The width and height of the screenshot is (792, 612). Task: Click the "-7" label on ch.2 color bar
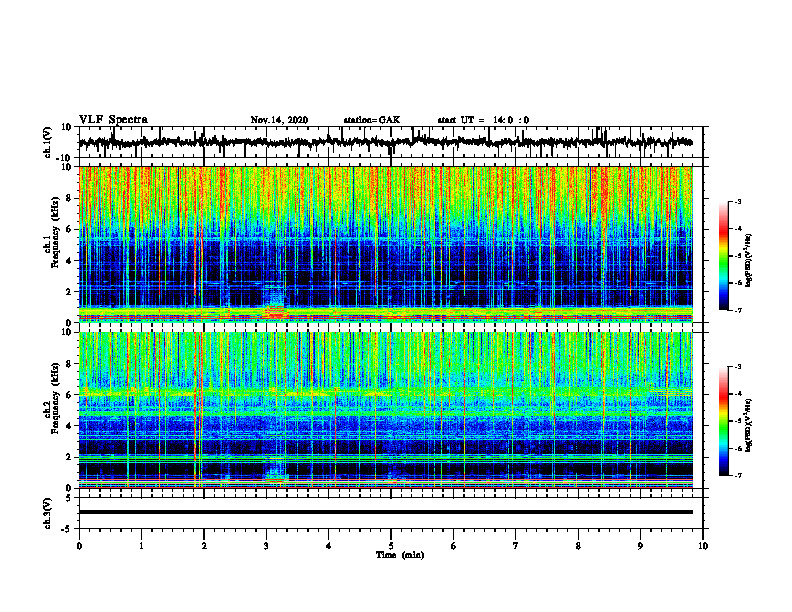(x=737, y=475)
